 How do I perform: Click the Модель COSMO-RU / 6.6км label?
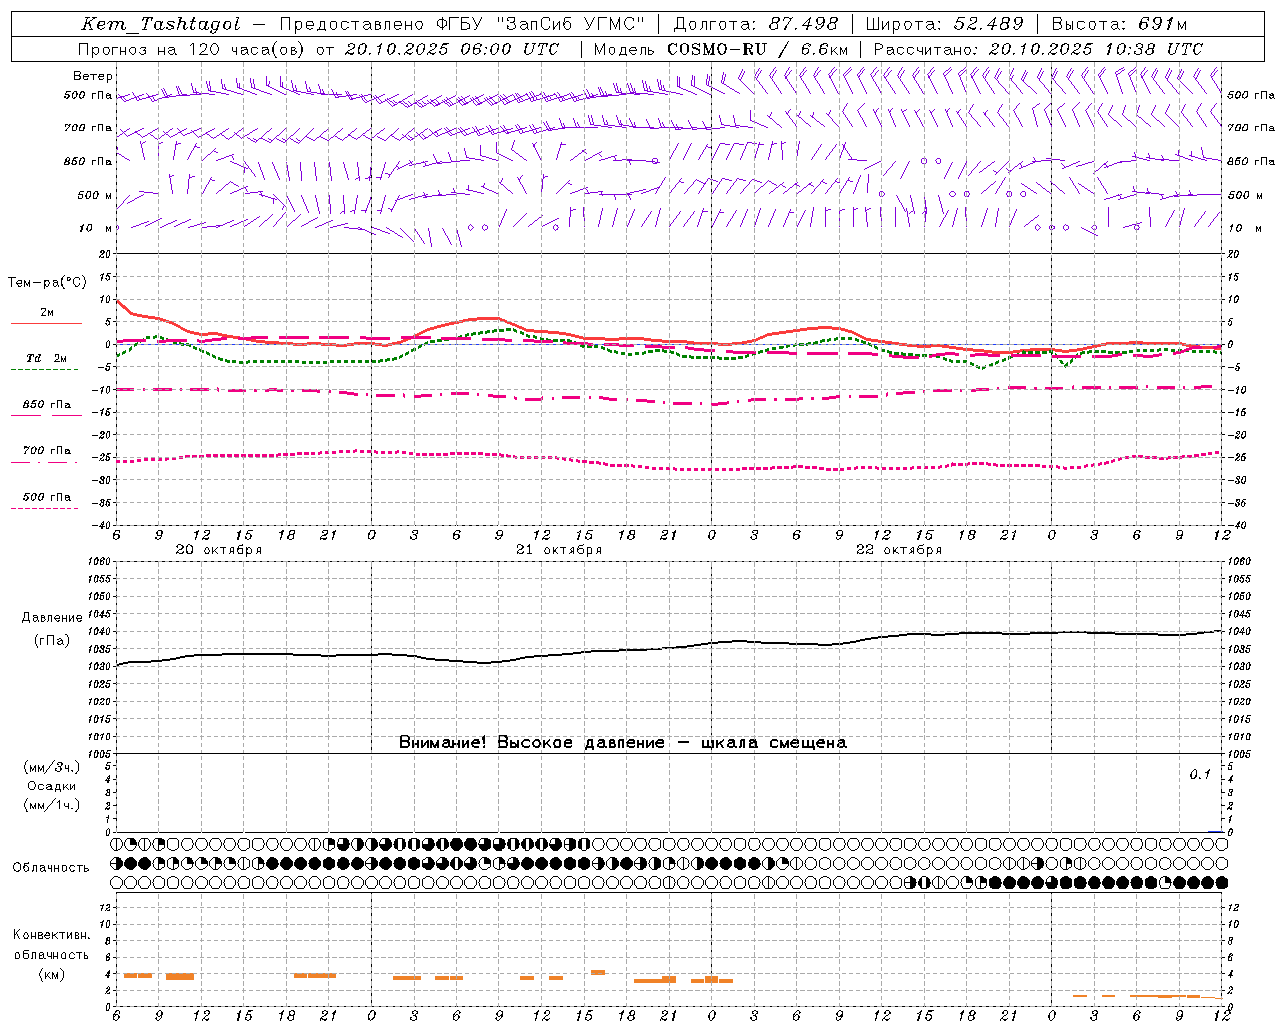click(721, 49)
